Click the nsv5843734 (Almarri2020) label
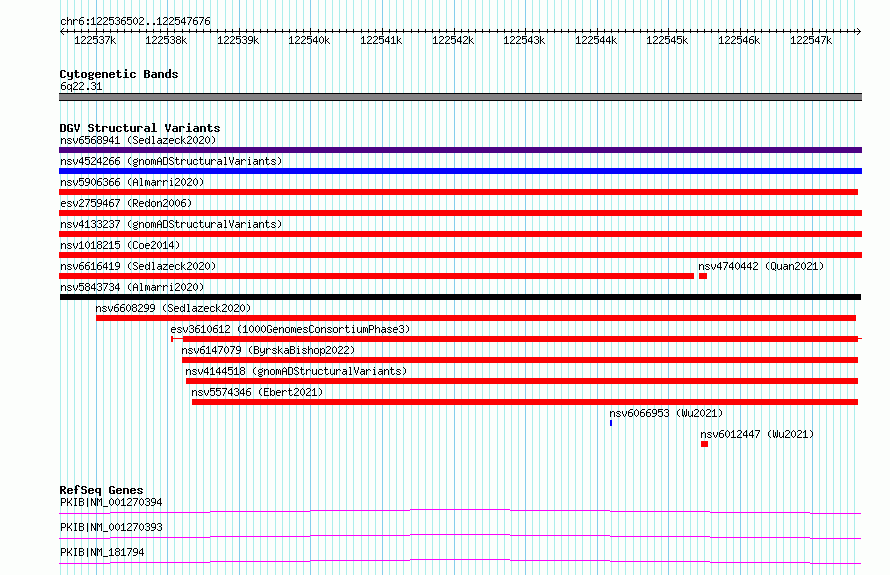The height and width of the screenshot is (575, 890). (132, 287)
